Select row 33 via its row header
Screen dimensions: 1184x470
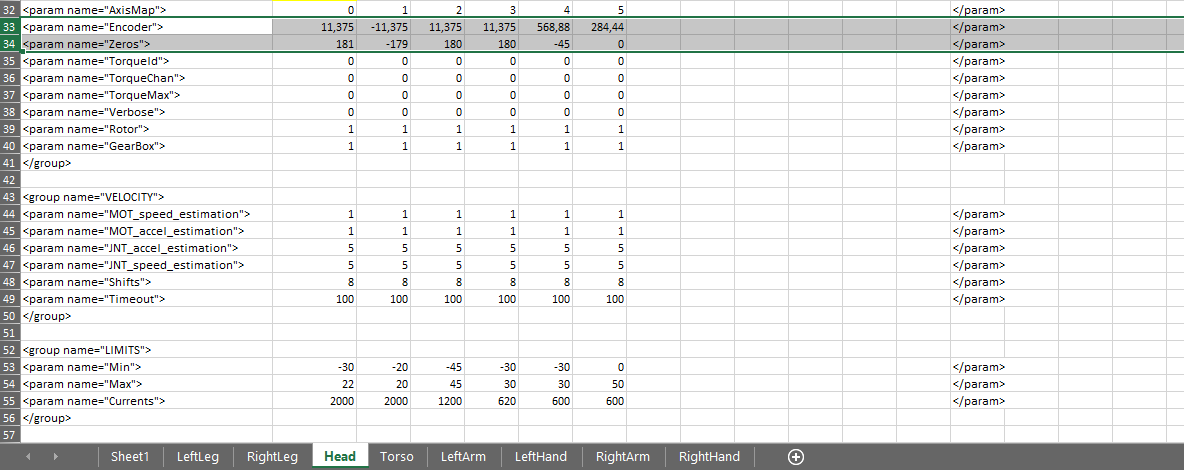[10, 27]
